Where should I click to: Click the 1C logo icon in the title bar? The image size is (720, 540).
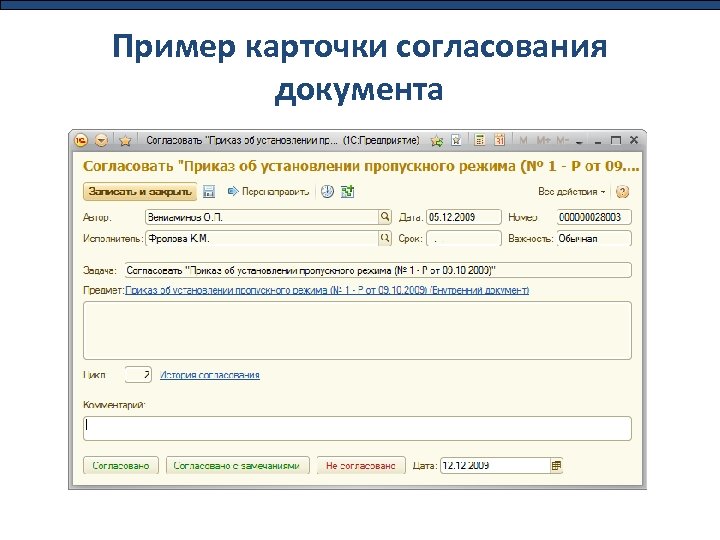81,140
